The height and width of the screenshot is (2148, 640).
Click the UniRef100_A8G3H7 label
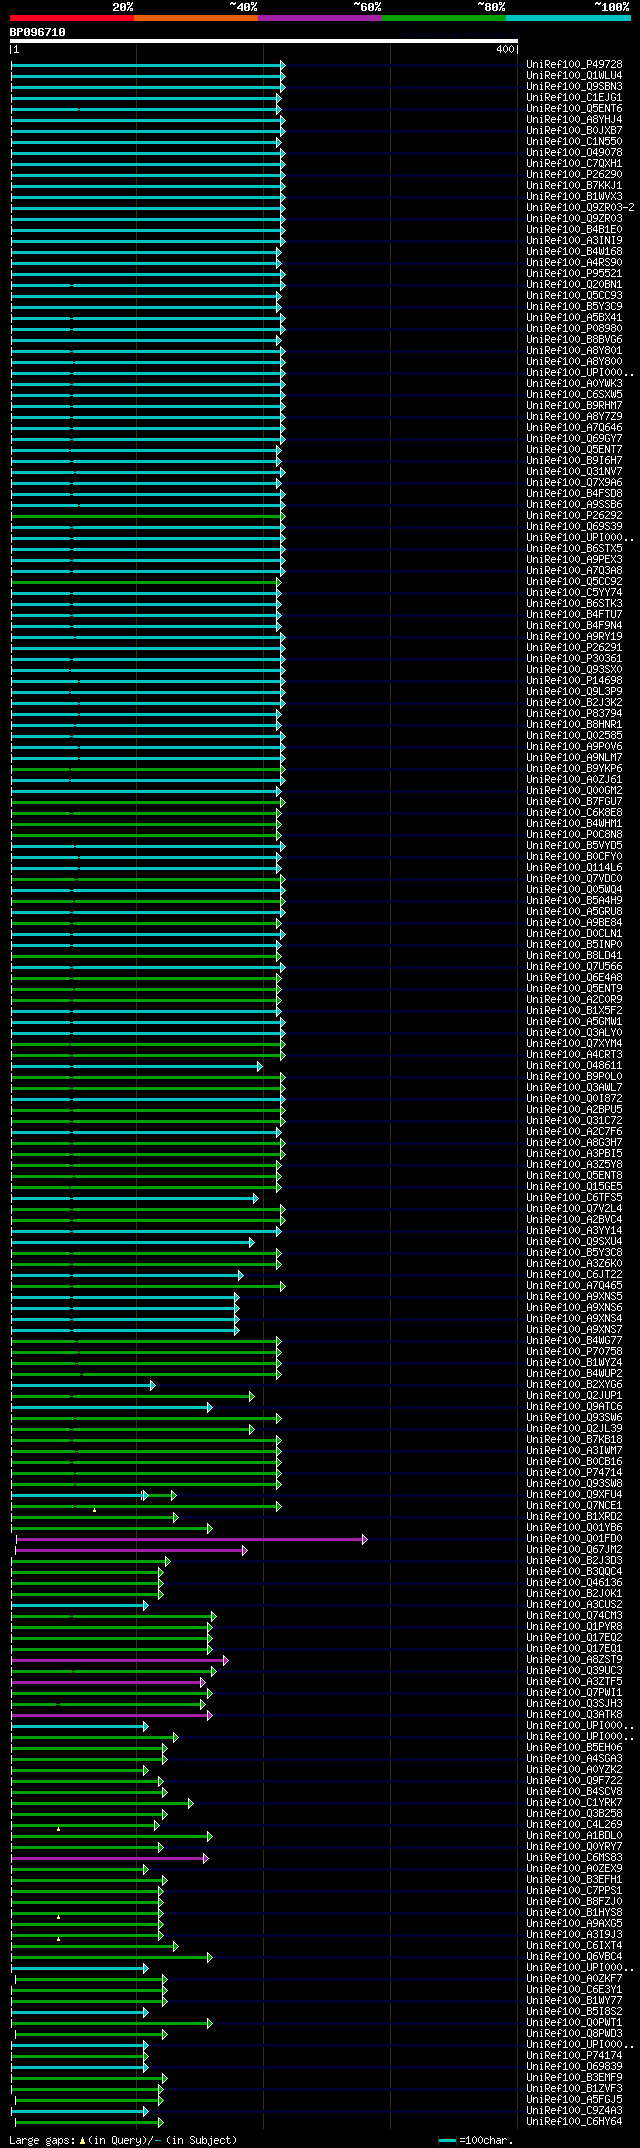click(x=574, y=1142)
